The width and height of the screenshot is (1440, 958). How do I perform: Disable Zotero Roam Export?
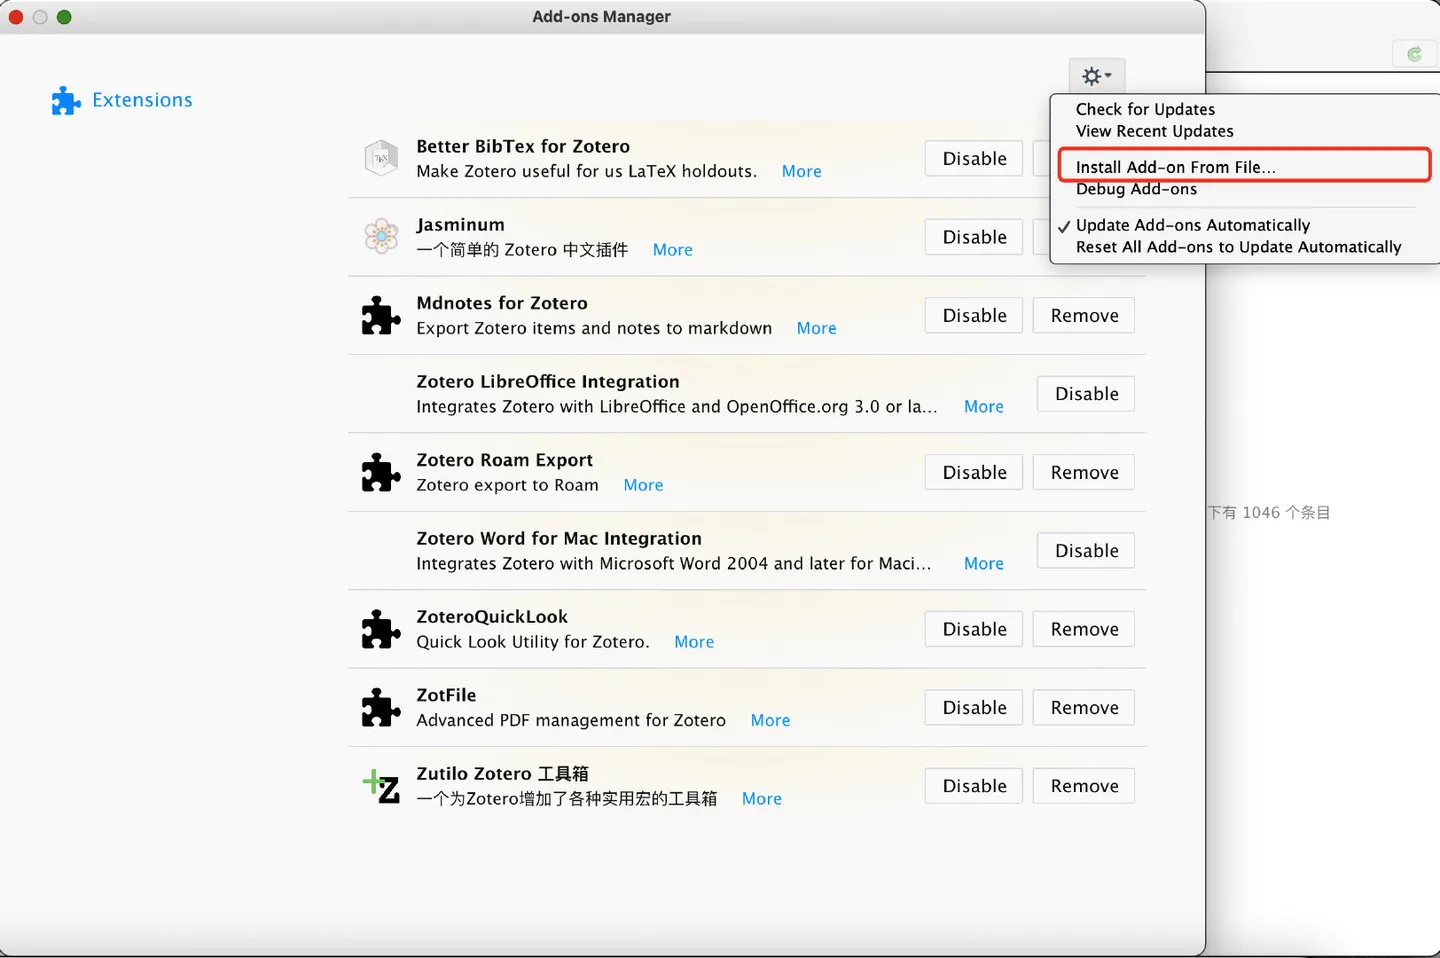974,472
